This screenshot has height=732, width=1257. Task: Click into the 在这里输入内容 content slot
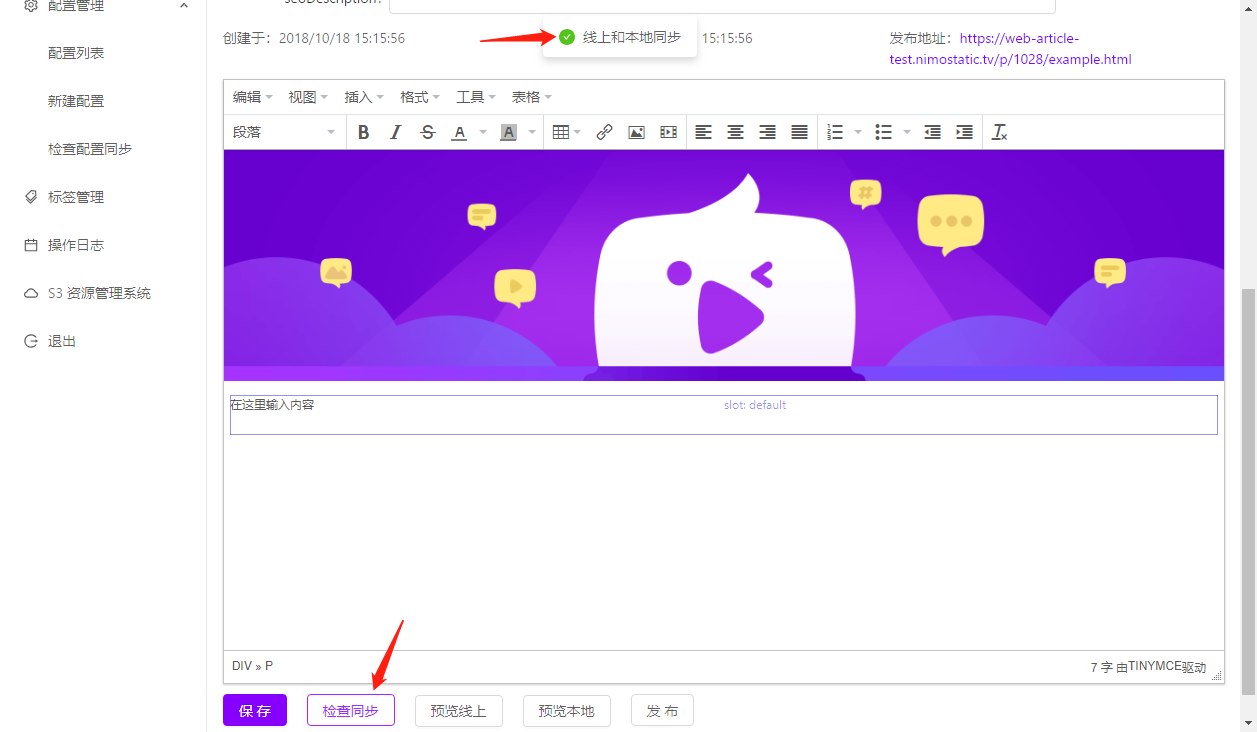(x=724, y=415)
